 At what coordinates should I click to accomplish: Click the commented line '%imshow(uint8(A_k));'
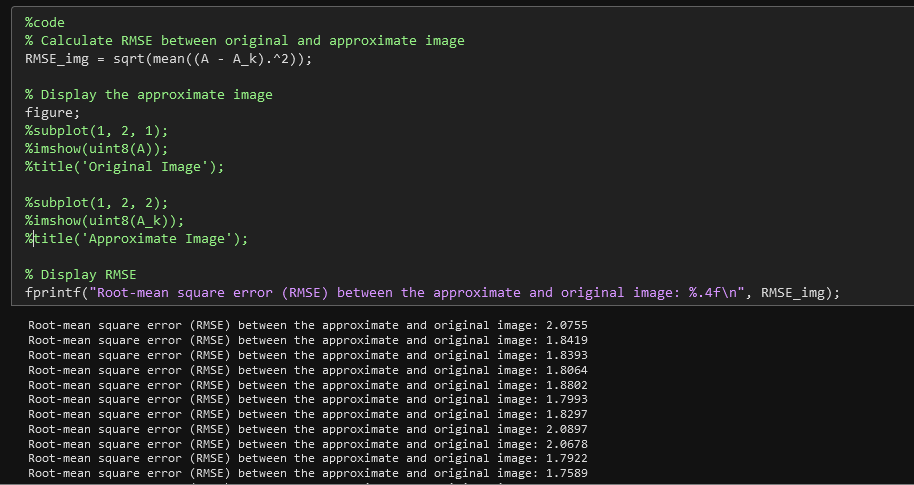[104, 221]
